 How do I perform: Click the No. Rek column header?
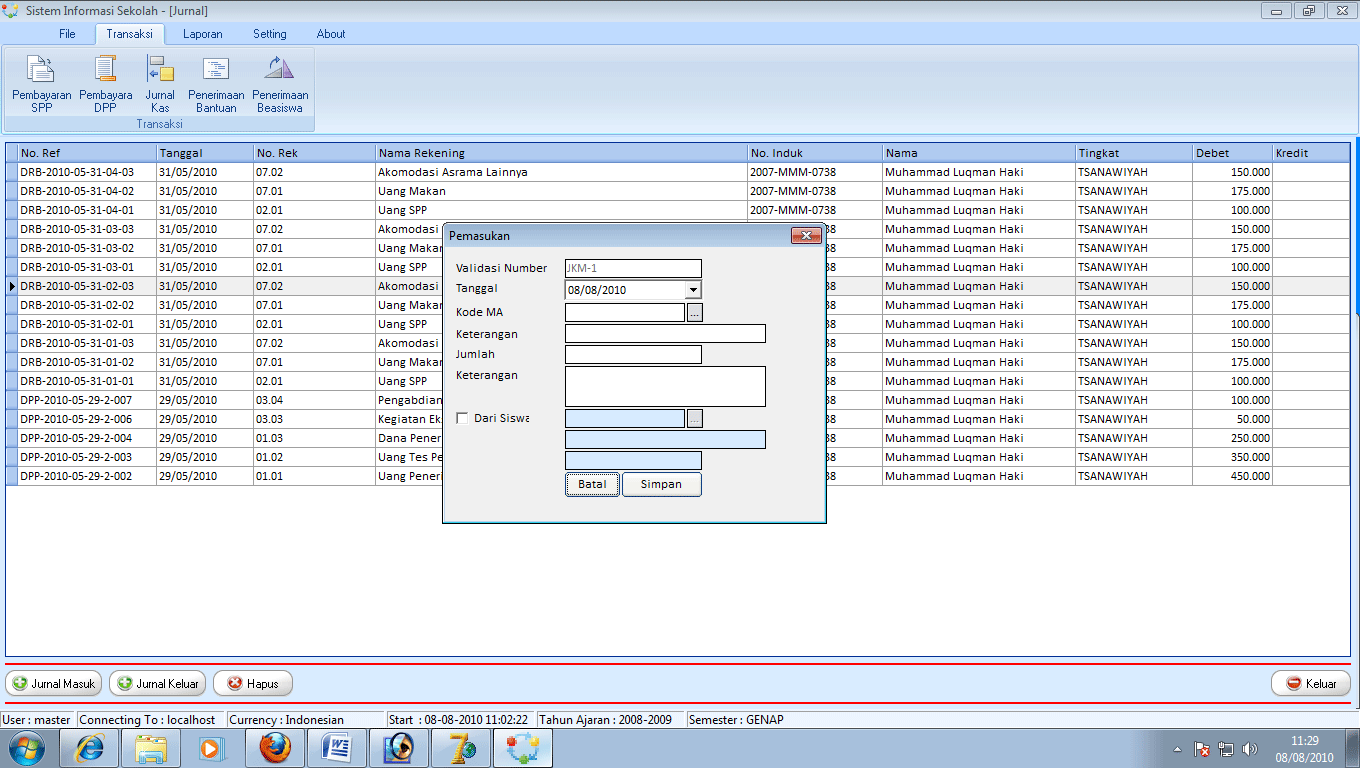click(x=314, y=153)
